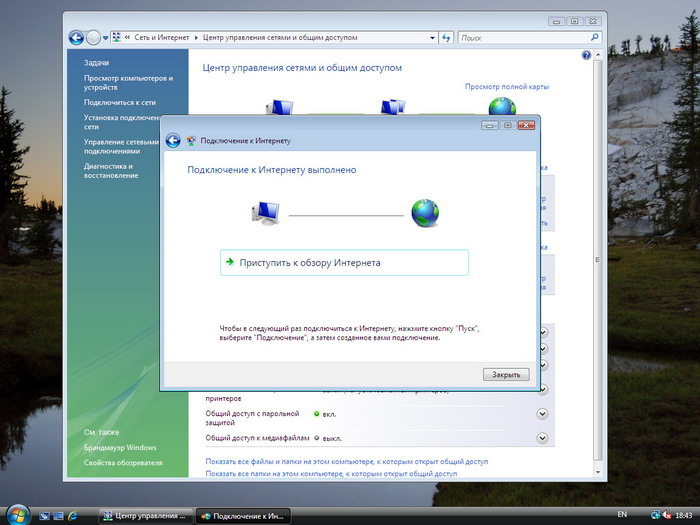Click the Закрыть button
Viewport: 700px width, 525px height.
click(x=506, y=375)
